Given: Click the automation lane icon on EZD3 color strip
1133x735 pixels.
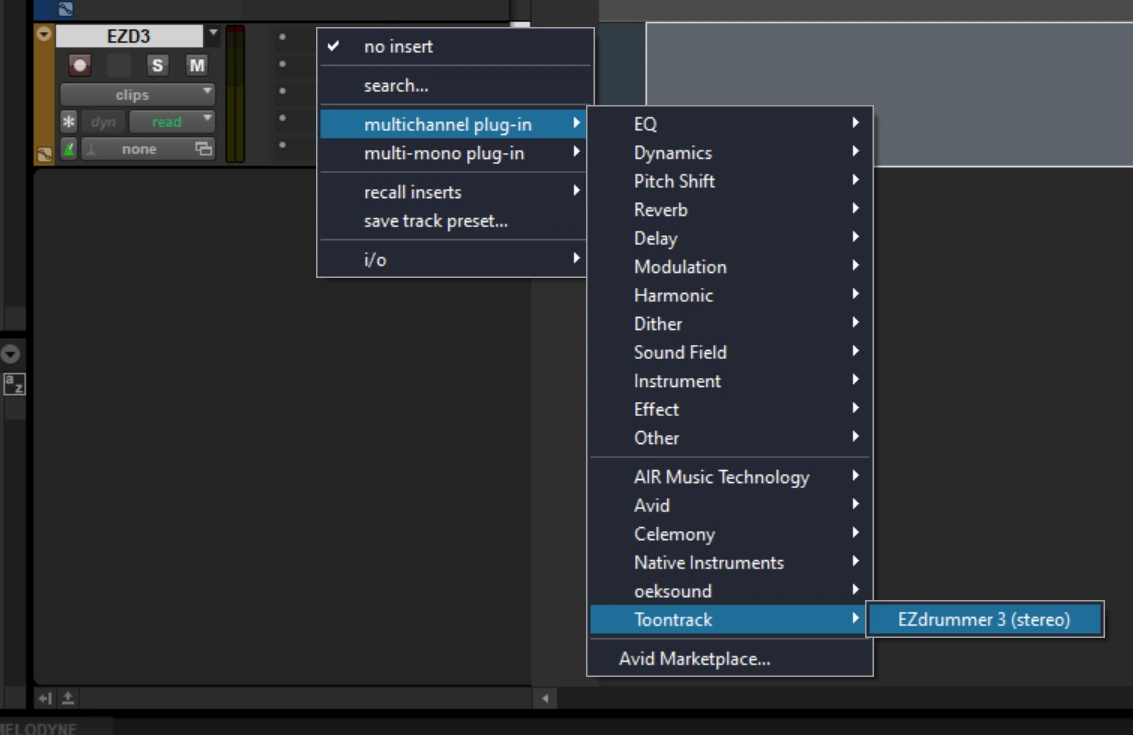Looking at the screenshot, I should [x=44, y=153].
